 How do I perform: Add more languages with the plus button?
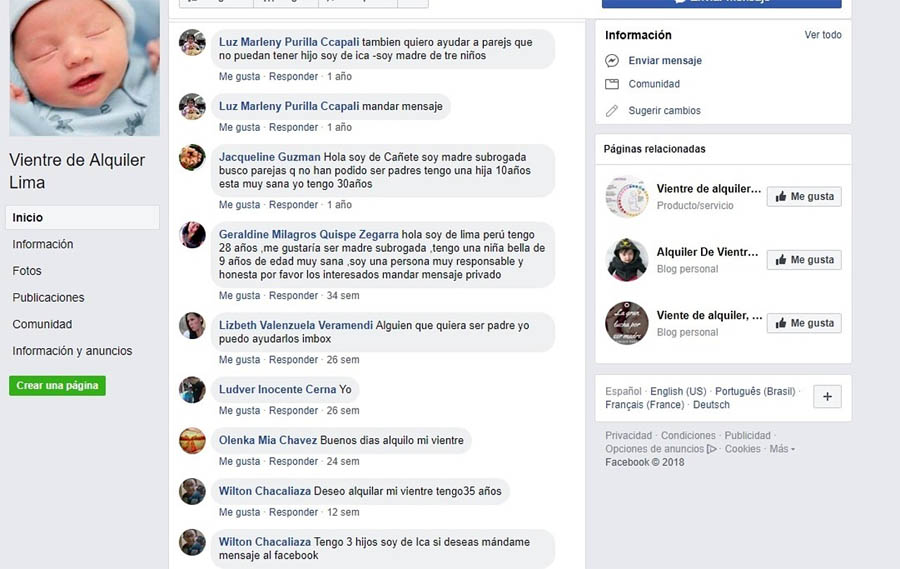click(827, 396)
